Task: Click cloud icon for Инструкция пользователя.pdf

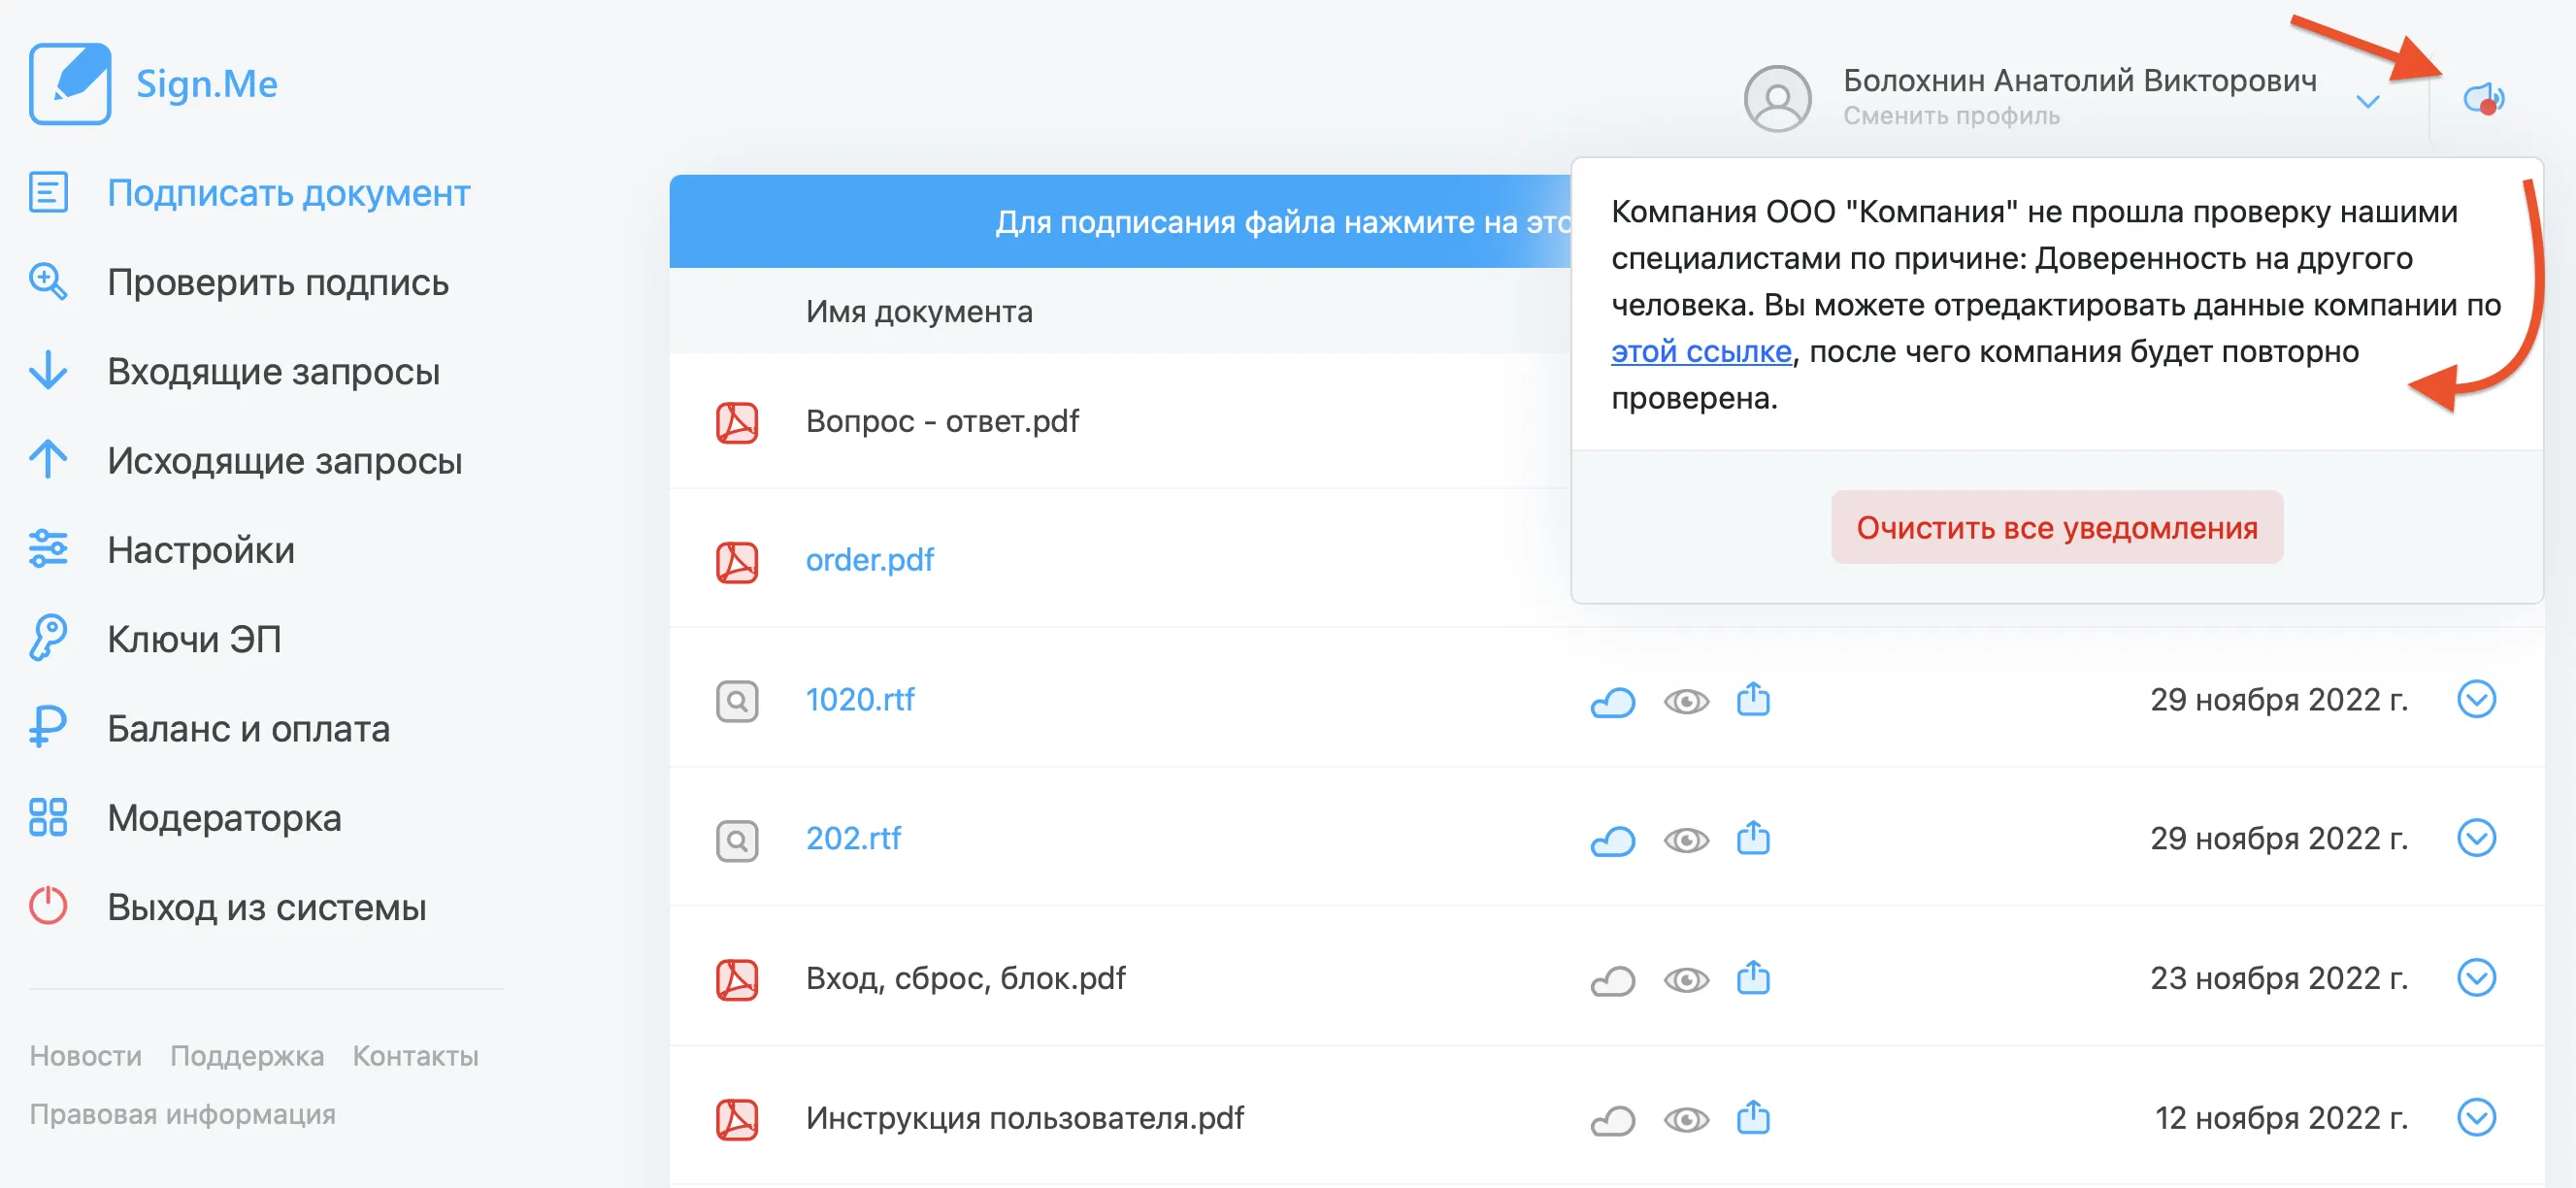Action: (x=1612, y=1121)
